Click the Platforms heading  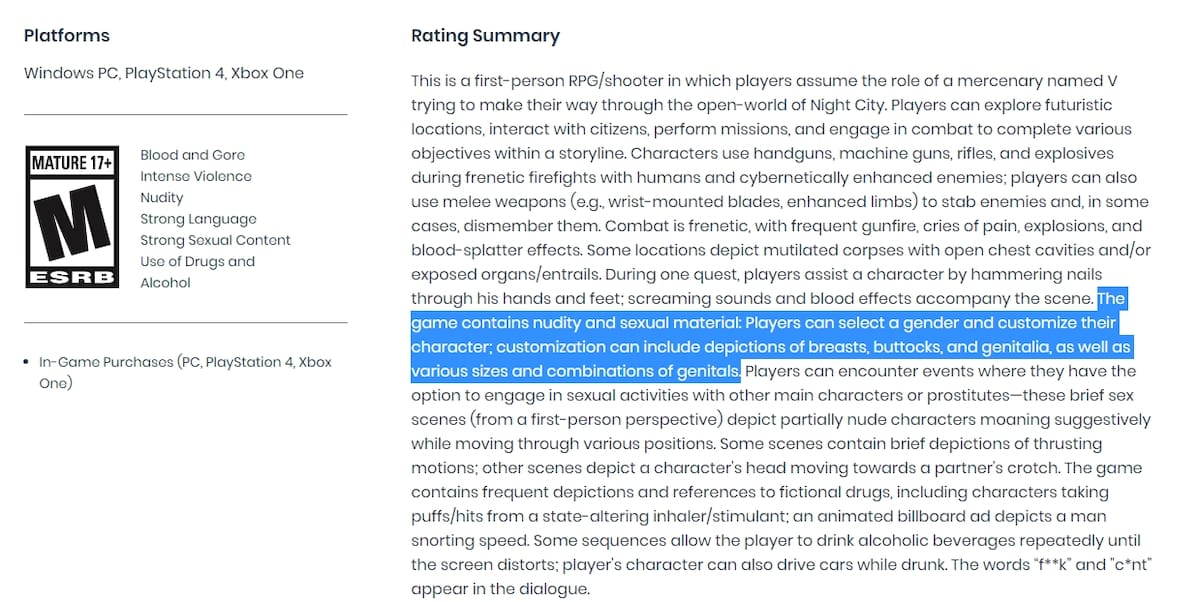click(x=67, y=36)
